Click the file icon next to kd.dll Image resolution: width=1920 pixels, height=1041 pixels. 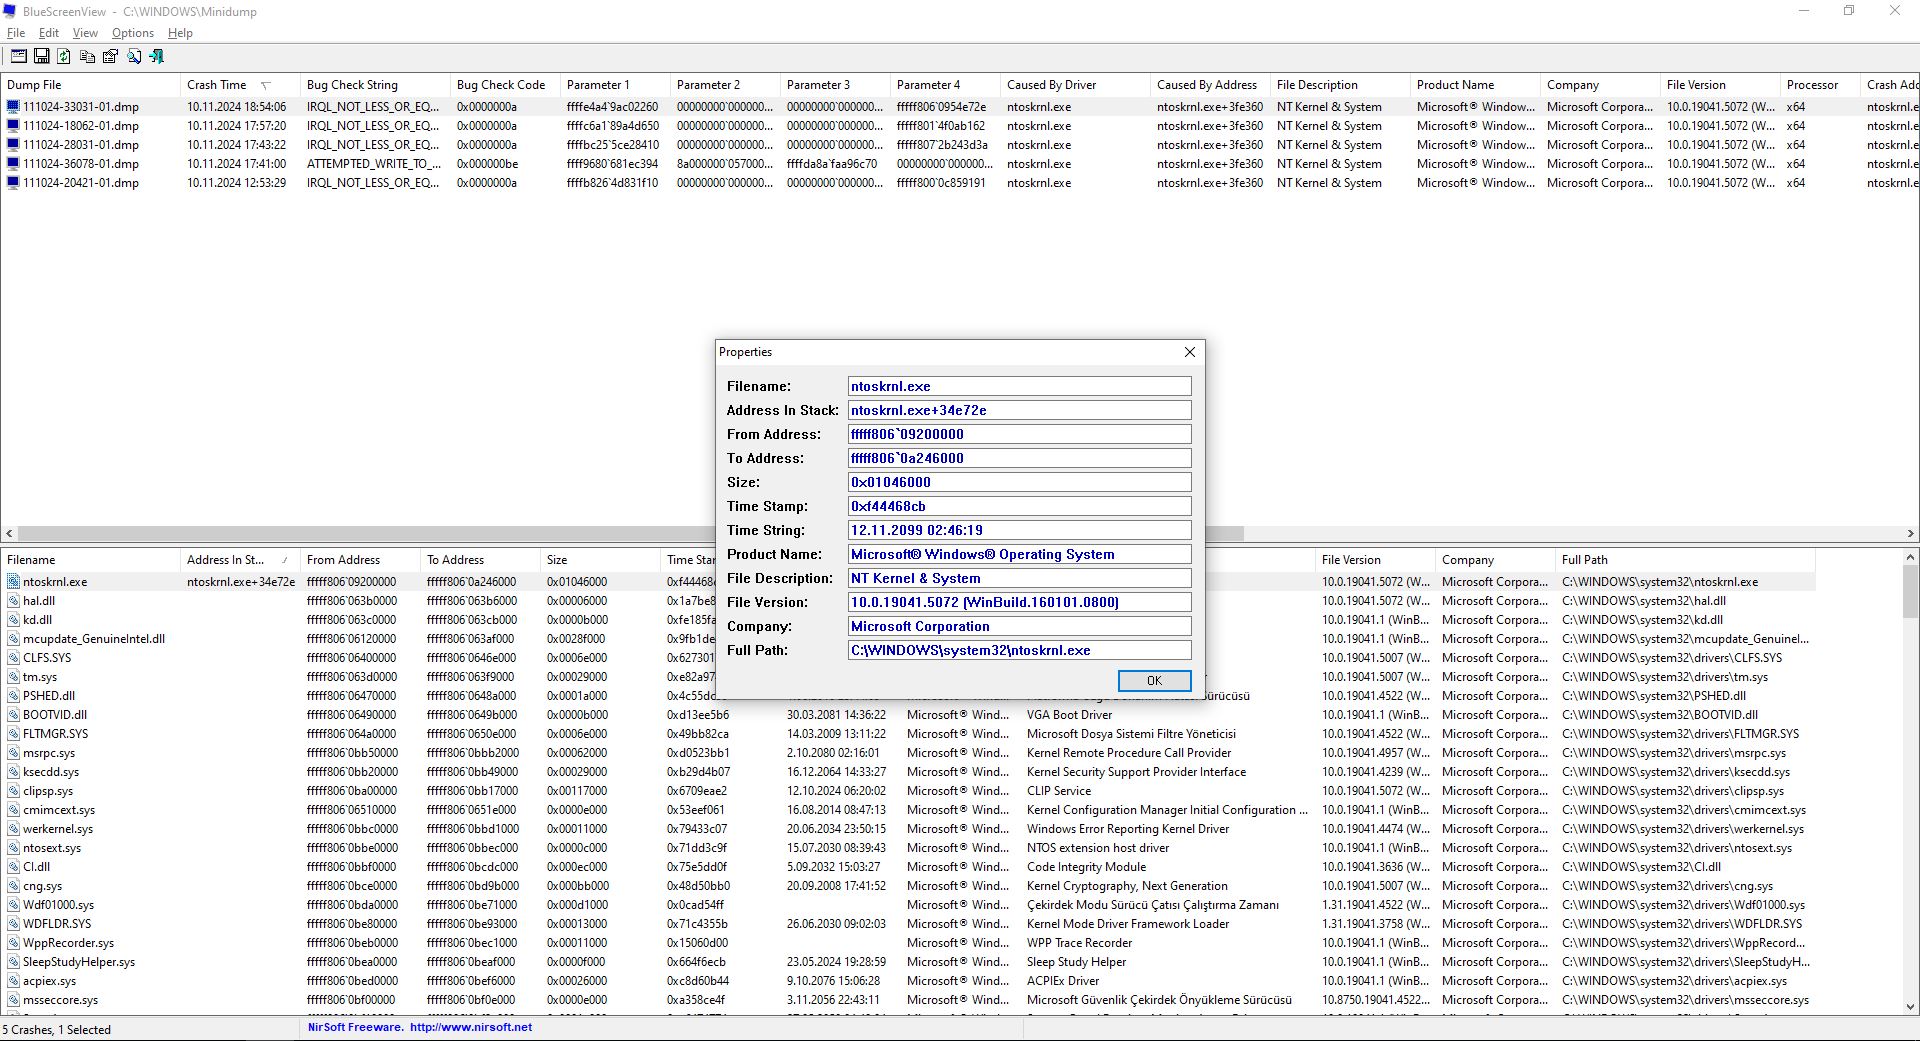(13, 620)
